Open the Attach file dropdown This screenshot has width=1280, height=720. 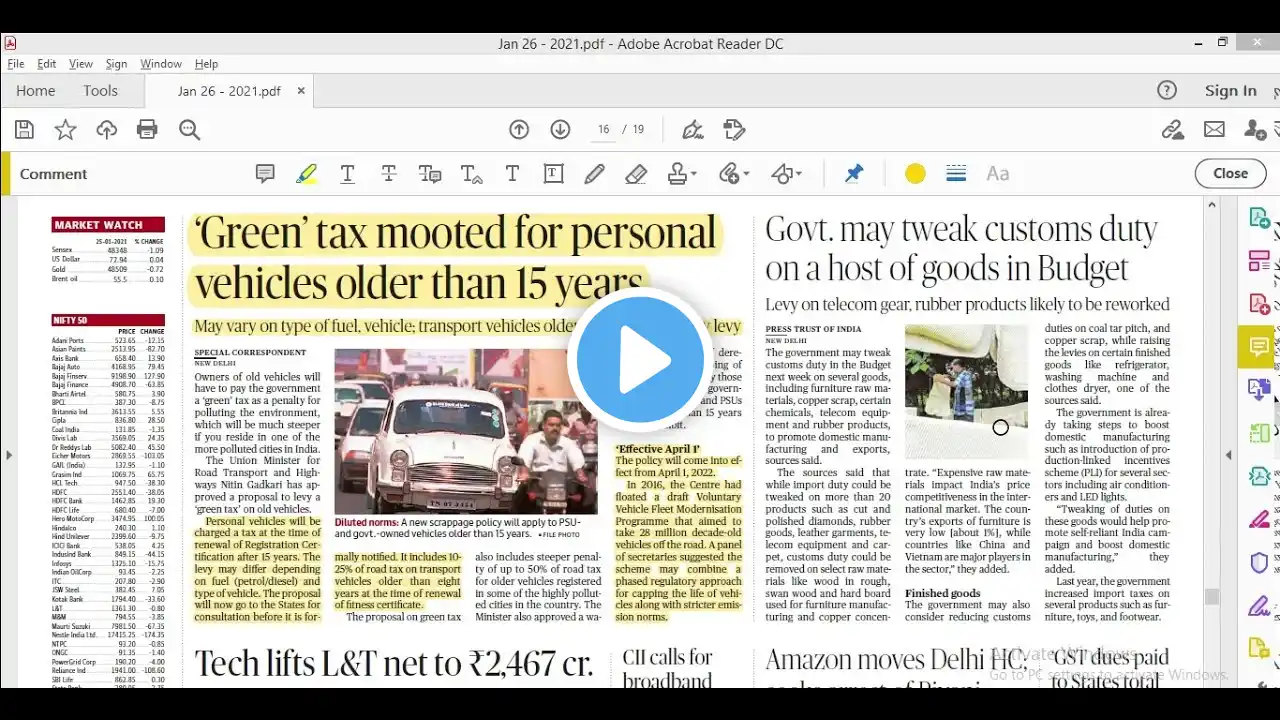734,174
